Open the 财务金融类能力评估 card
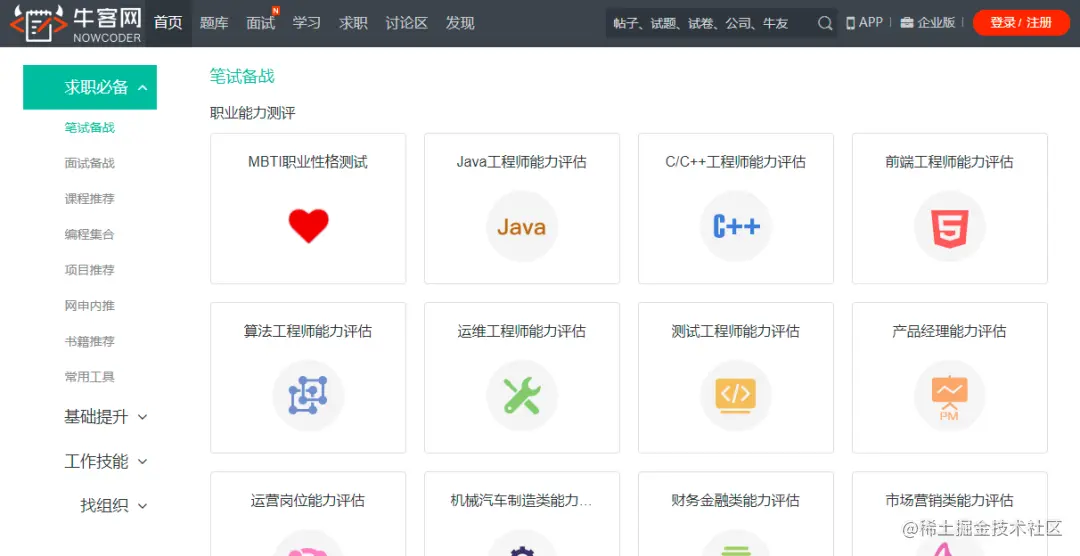This screenshot has height=556, width=1080. click(x=736, y=514)
